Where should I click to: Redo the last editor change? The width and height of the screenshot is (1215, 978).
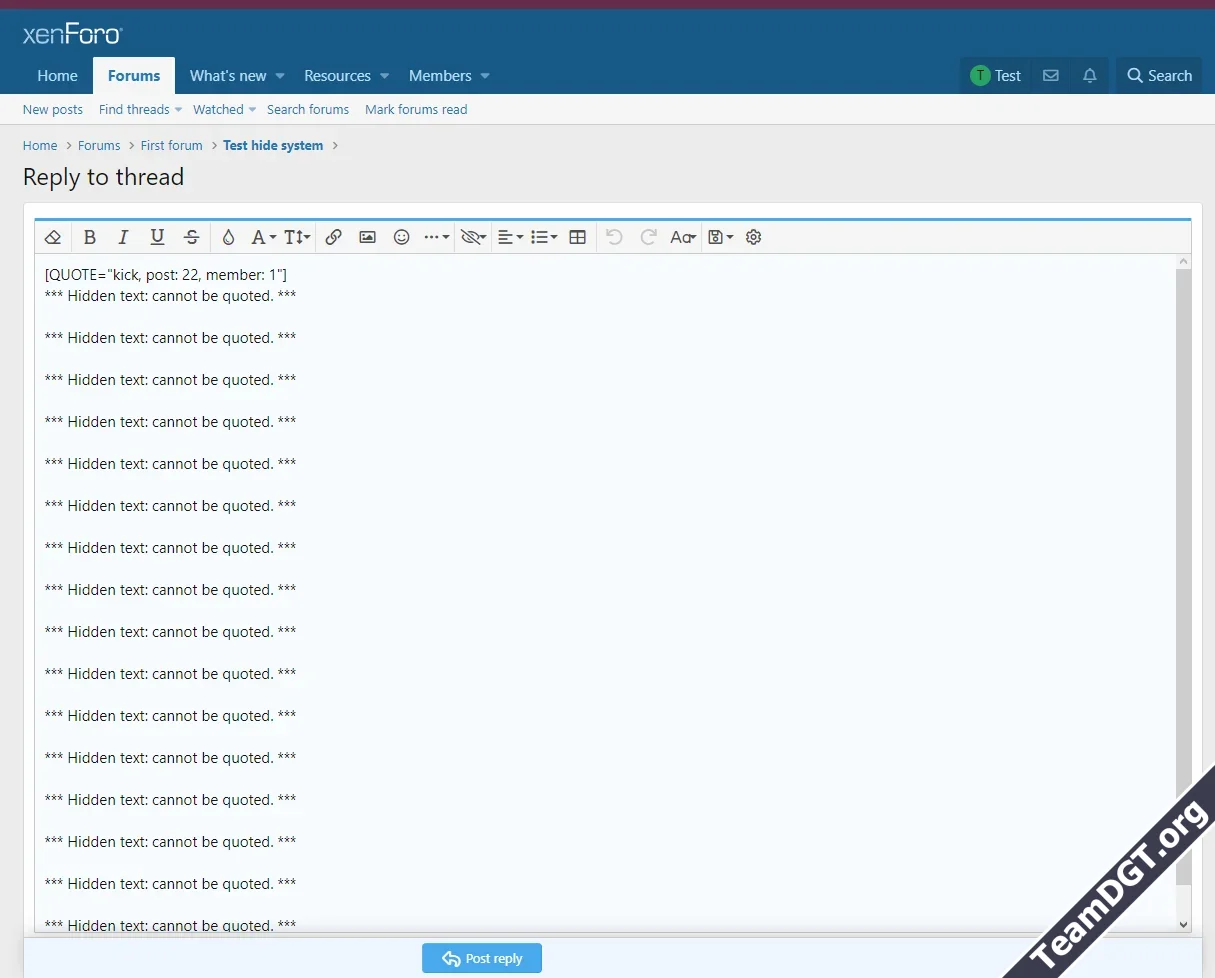(x=648, y=237)
